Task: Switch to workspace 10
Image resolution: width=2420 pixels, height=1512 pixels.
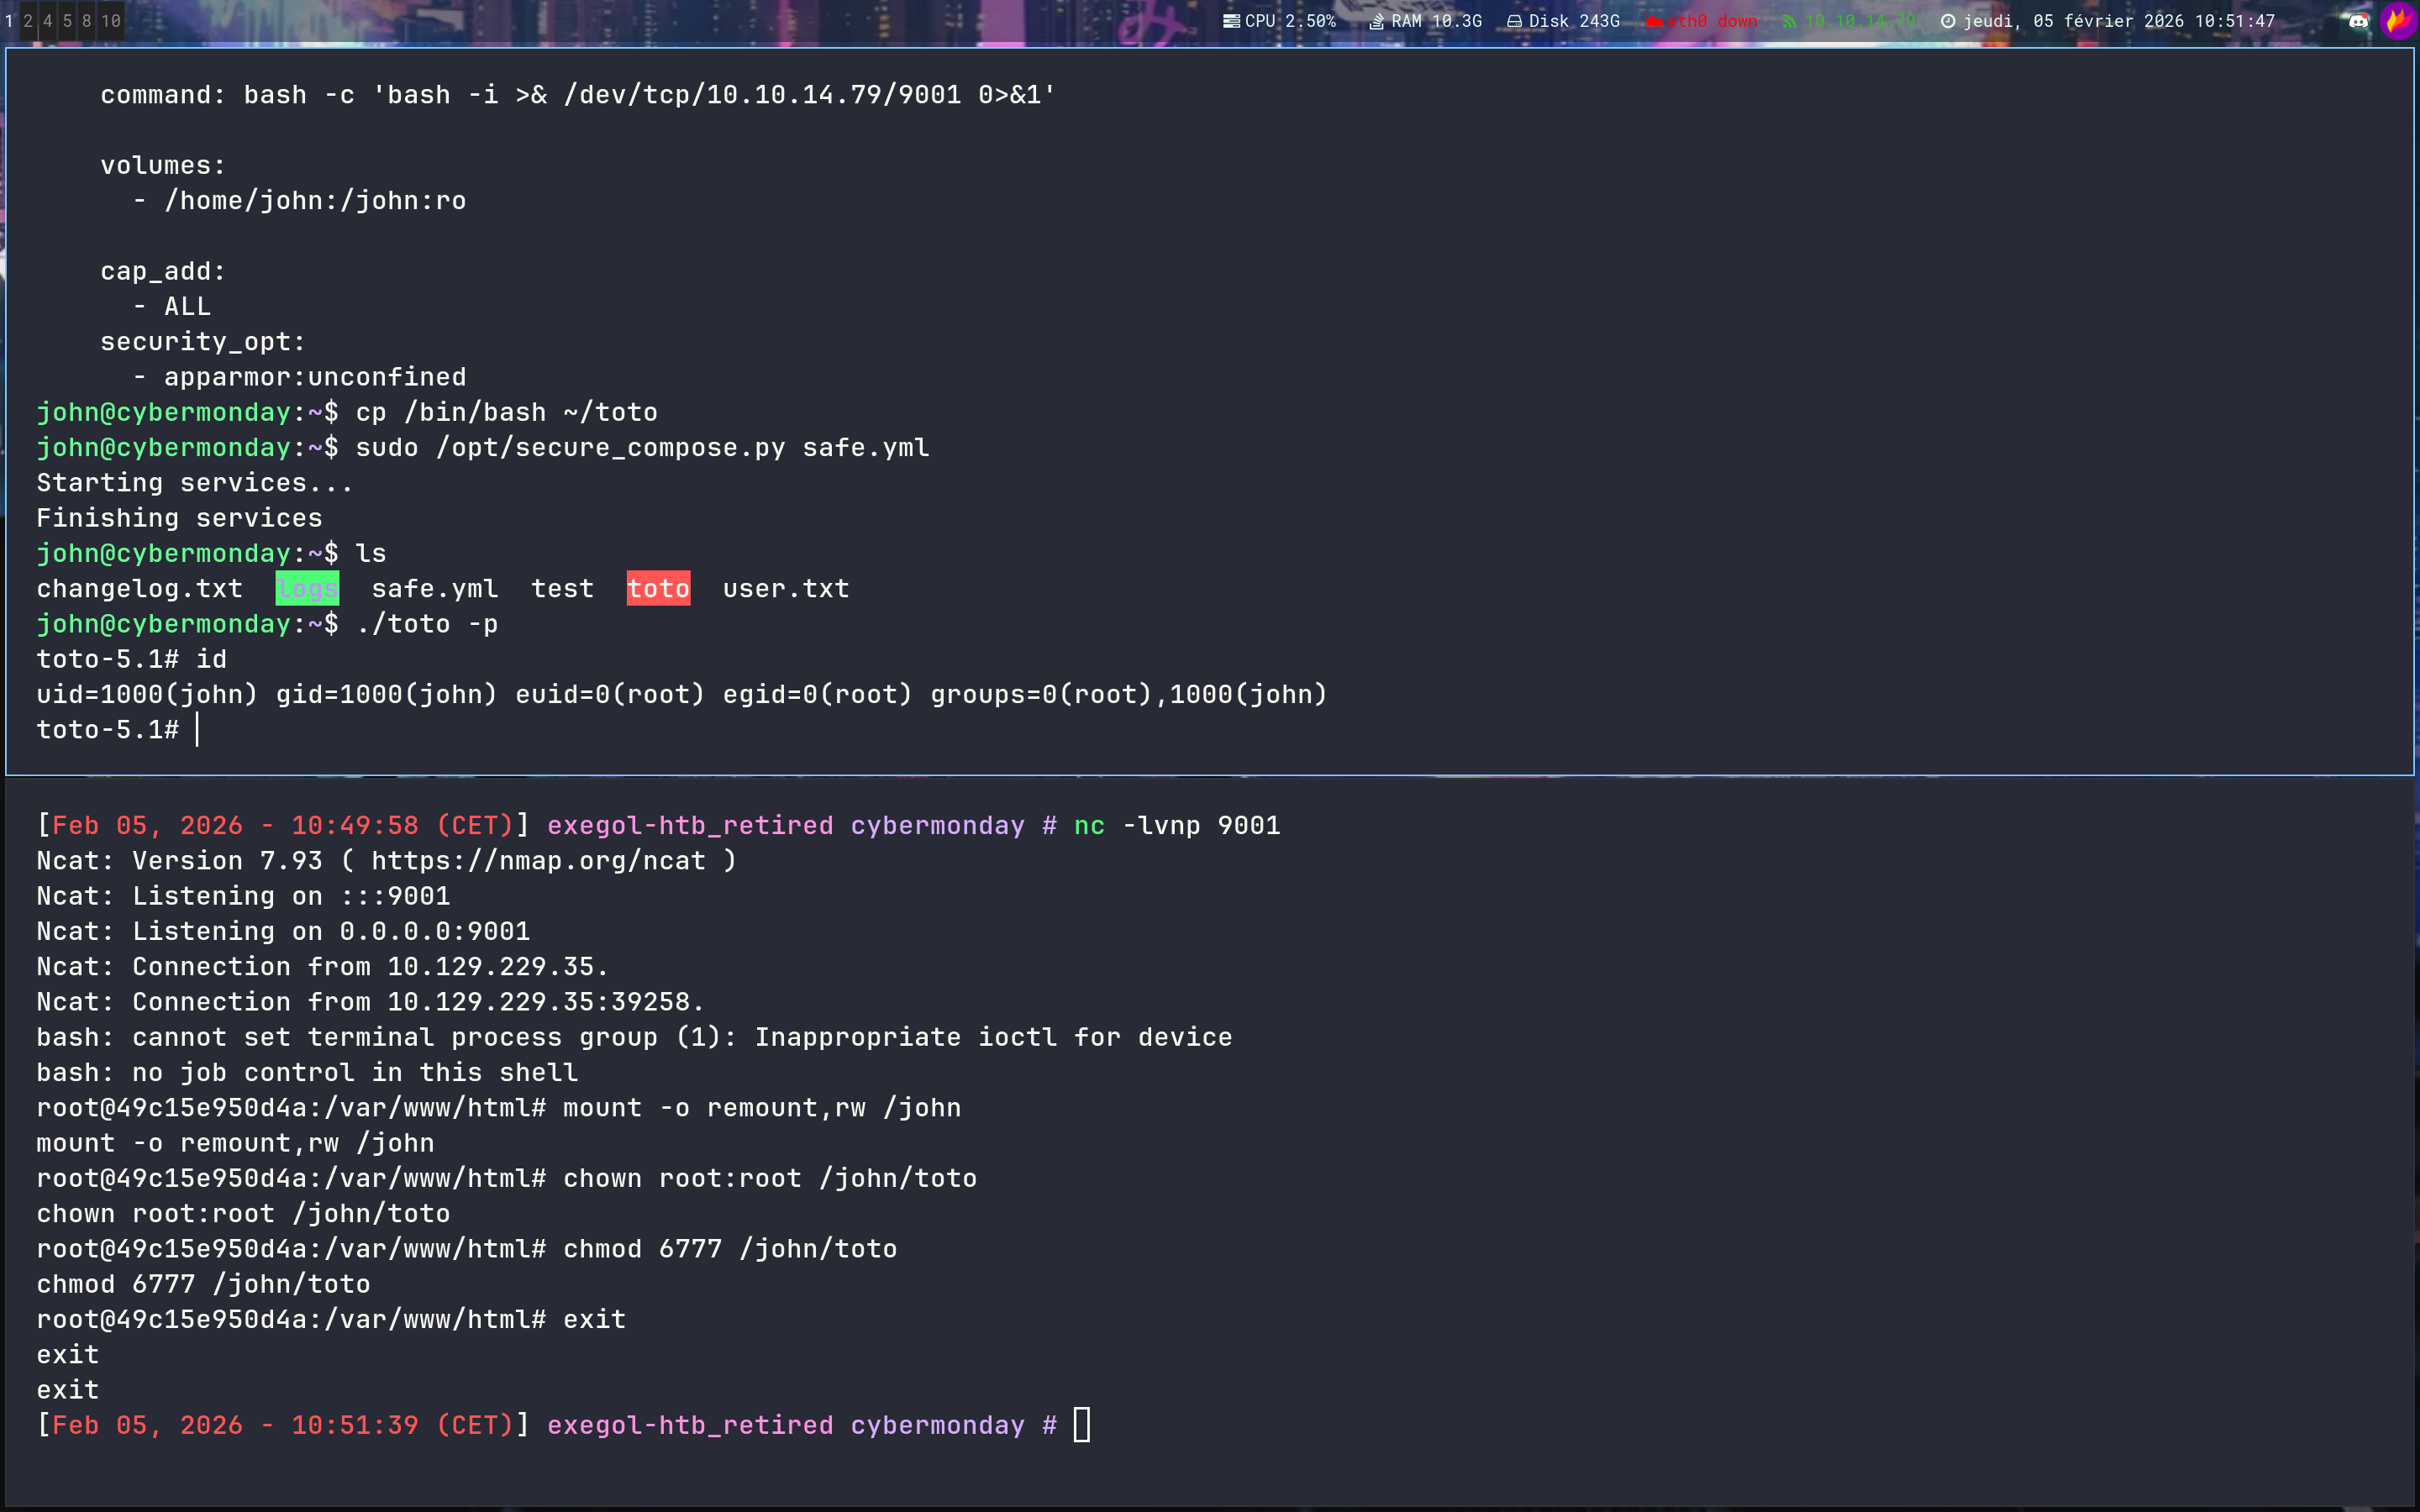Action: click(112, 20)
